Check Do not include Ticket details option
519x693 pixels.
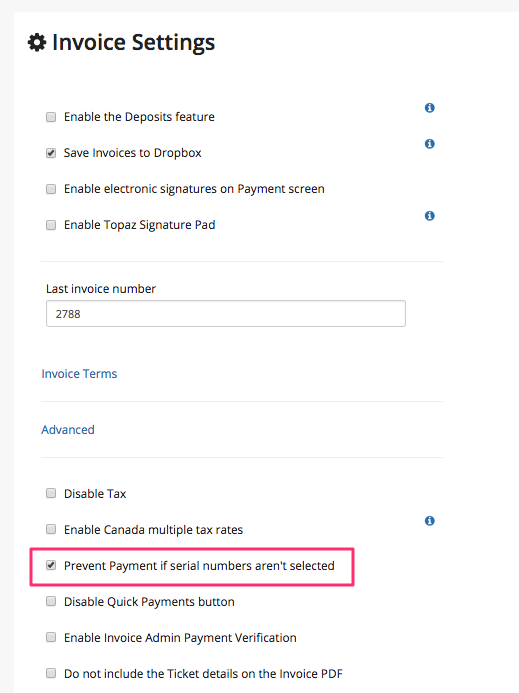(51, 673)
